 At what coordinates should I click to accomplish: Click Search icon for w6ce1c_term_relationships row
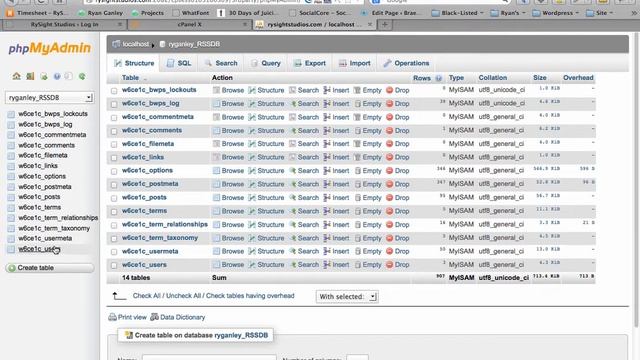click(x=293, y=224)
